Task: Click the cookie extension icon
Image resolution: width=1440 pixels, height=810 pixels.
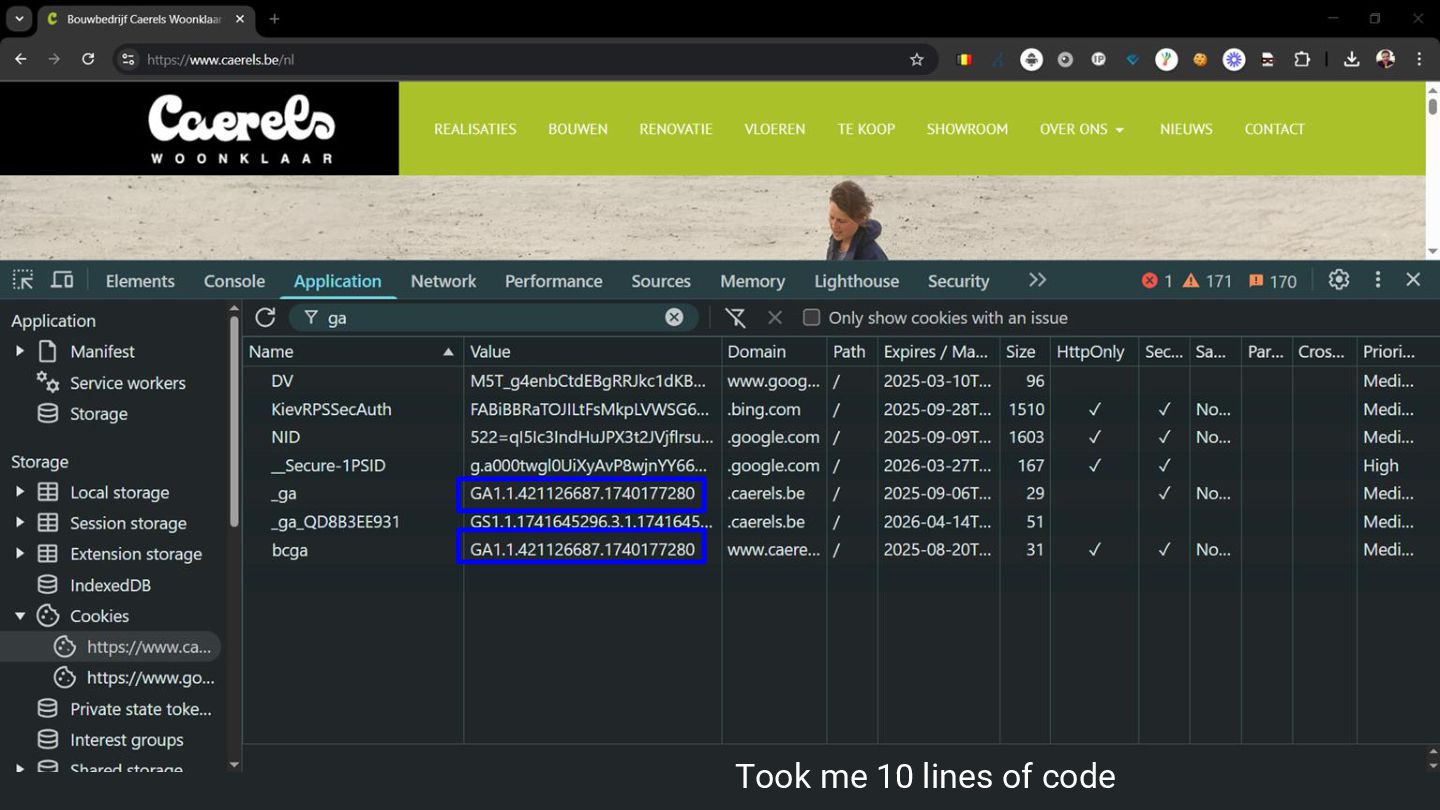Action: (1200, 59)
